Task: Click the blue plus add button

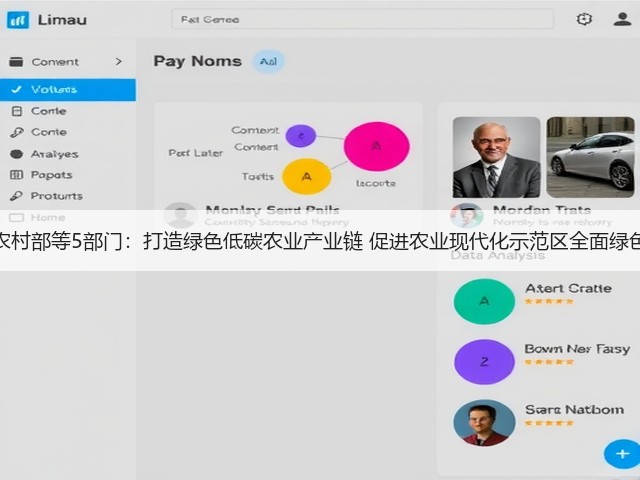Action: [622, 454]
